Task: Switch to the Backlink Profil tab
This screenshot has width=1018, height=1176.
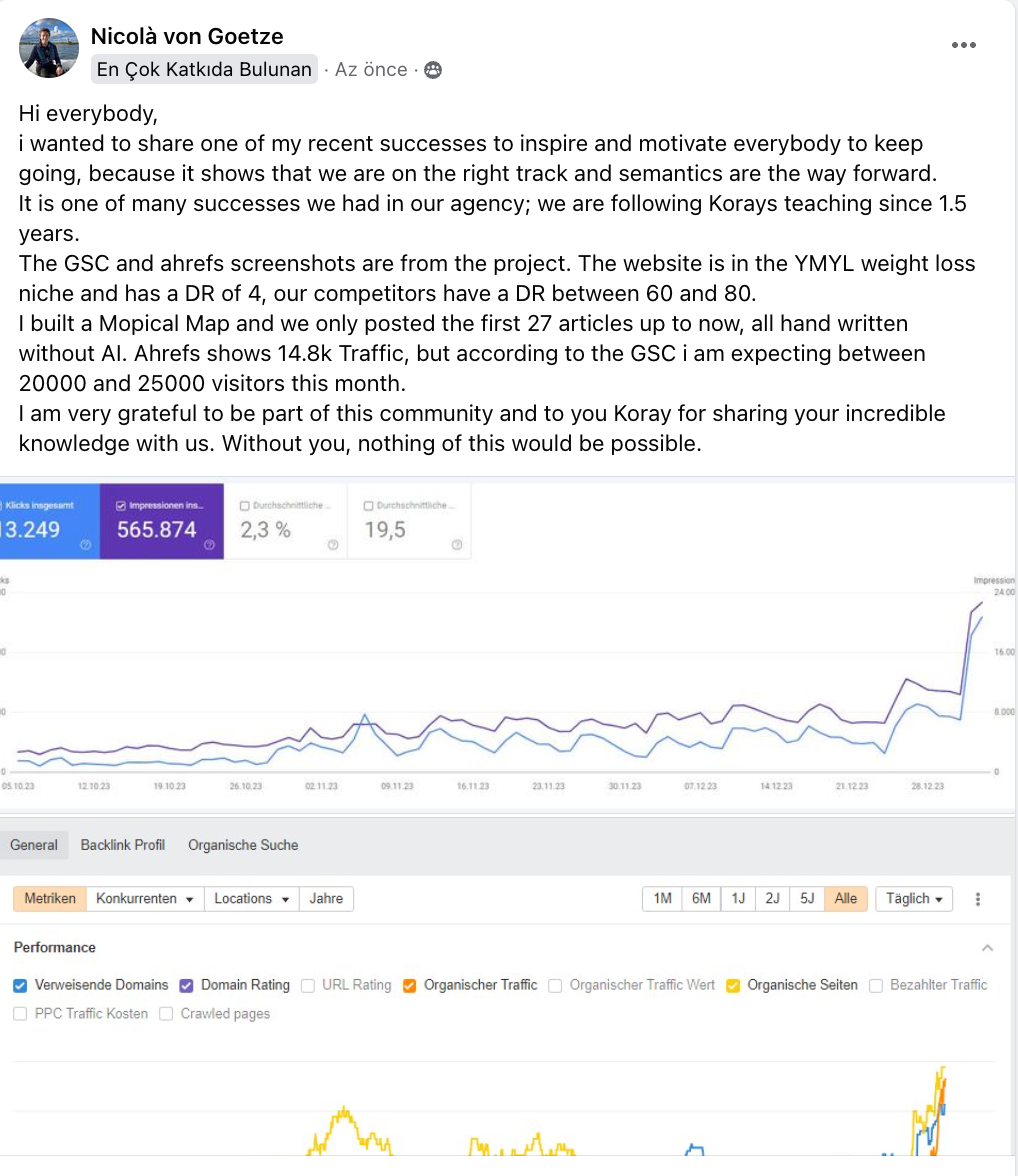Action: (123, 845)
